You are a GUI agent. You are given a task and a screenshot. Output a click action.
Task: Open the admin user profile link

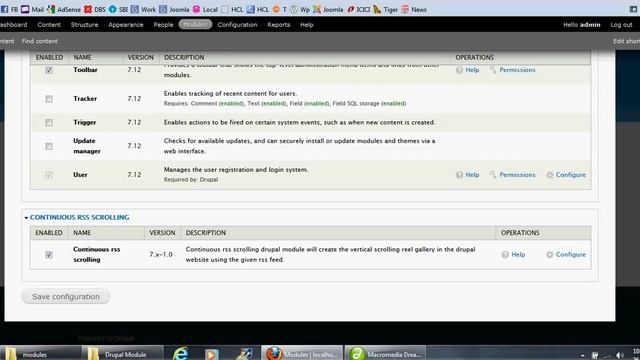(590, 24)
